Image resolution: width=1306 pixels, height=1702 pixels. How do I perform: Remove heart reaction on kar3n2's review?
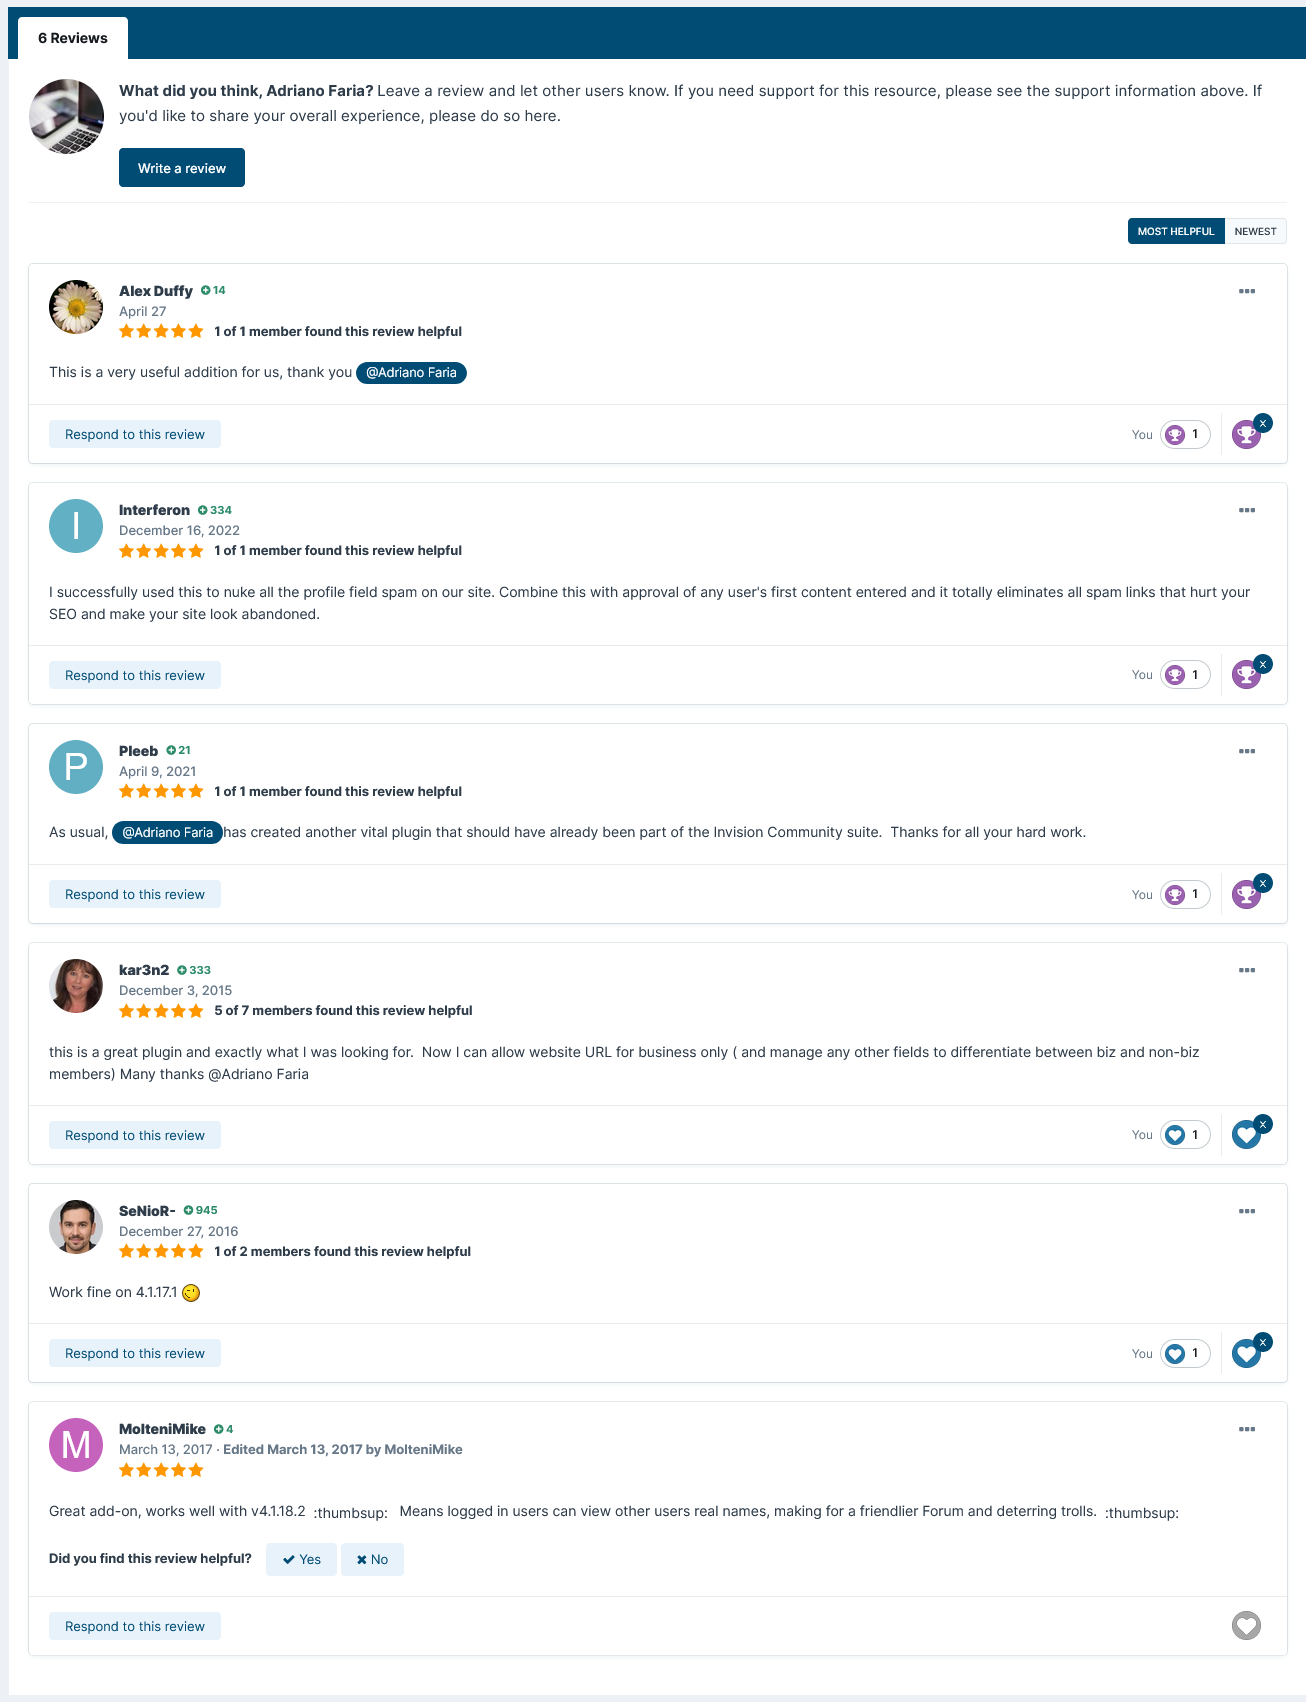[x=1263, y=1124]
